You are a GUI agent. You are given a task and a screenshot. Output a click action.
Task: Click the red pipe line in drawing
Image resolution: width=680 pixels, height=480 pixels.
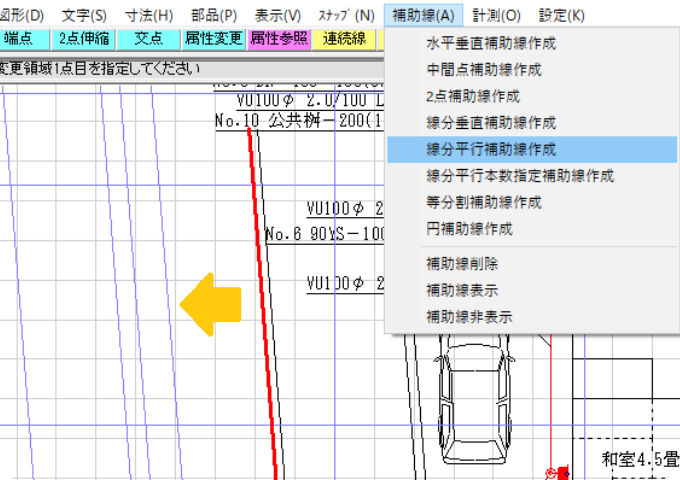point(262,300)
